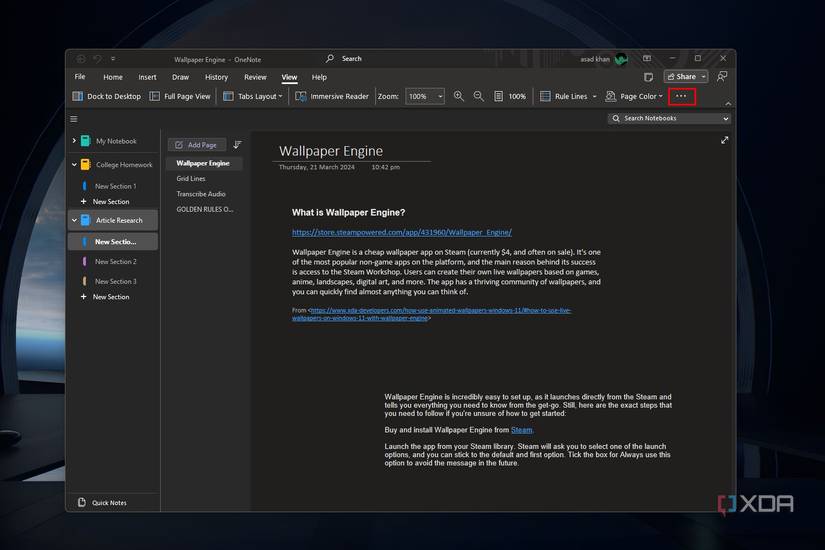Expand the page using the diagonal arrow icon
Image resolution: width=825 pixels, height=550 pixels.
coord(725,140)
